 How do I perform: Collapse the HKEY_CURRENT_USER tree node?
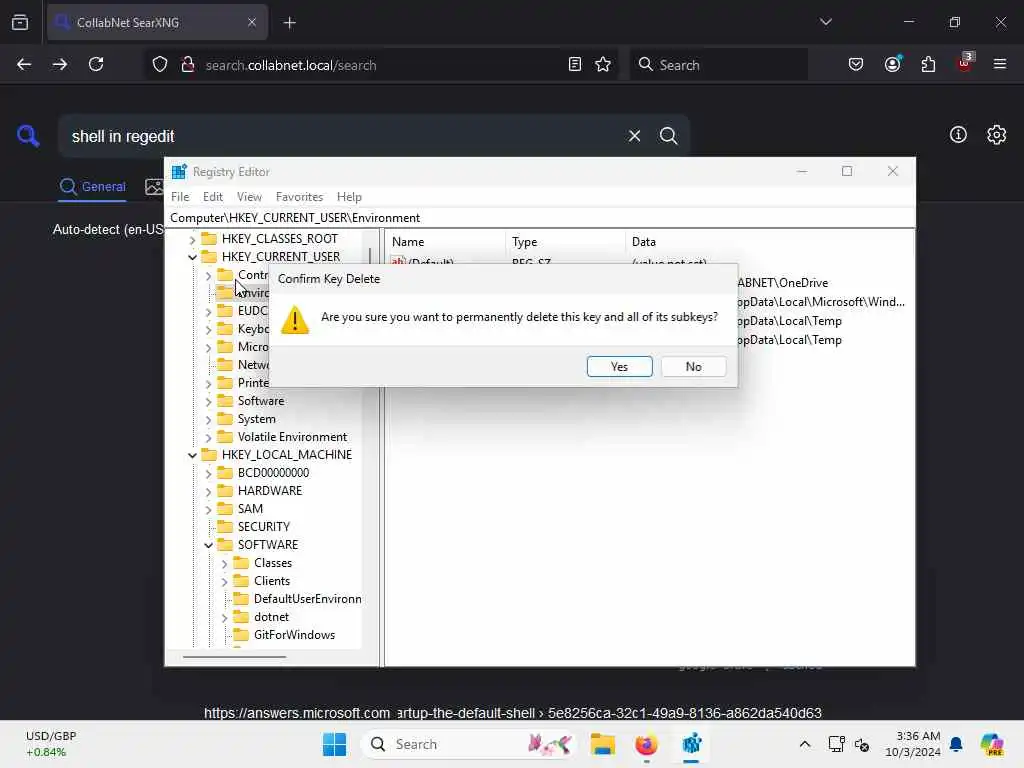pos(192,257)
